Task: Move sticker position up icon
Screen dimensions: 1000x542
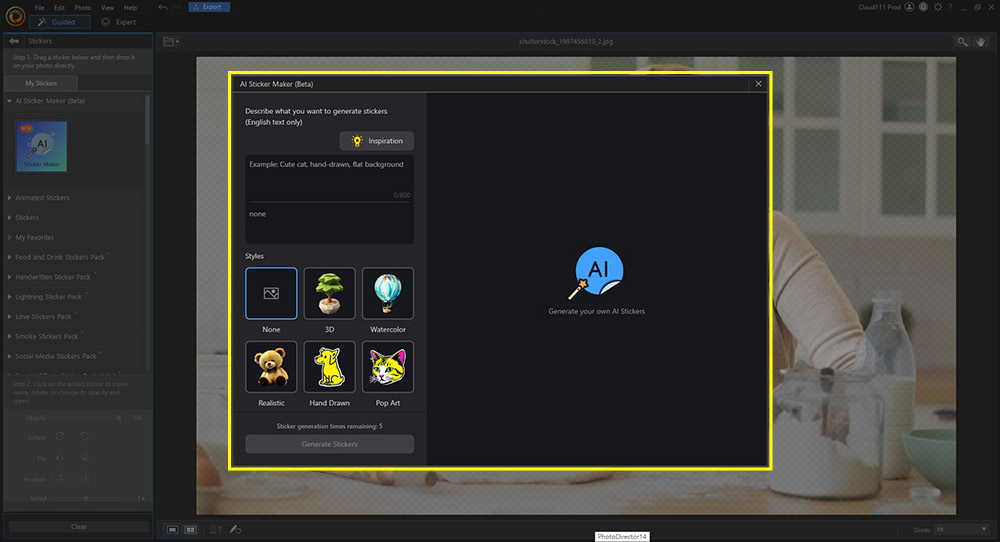Action: tap(61, 478)
